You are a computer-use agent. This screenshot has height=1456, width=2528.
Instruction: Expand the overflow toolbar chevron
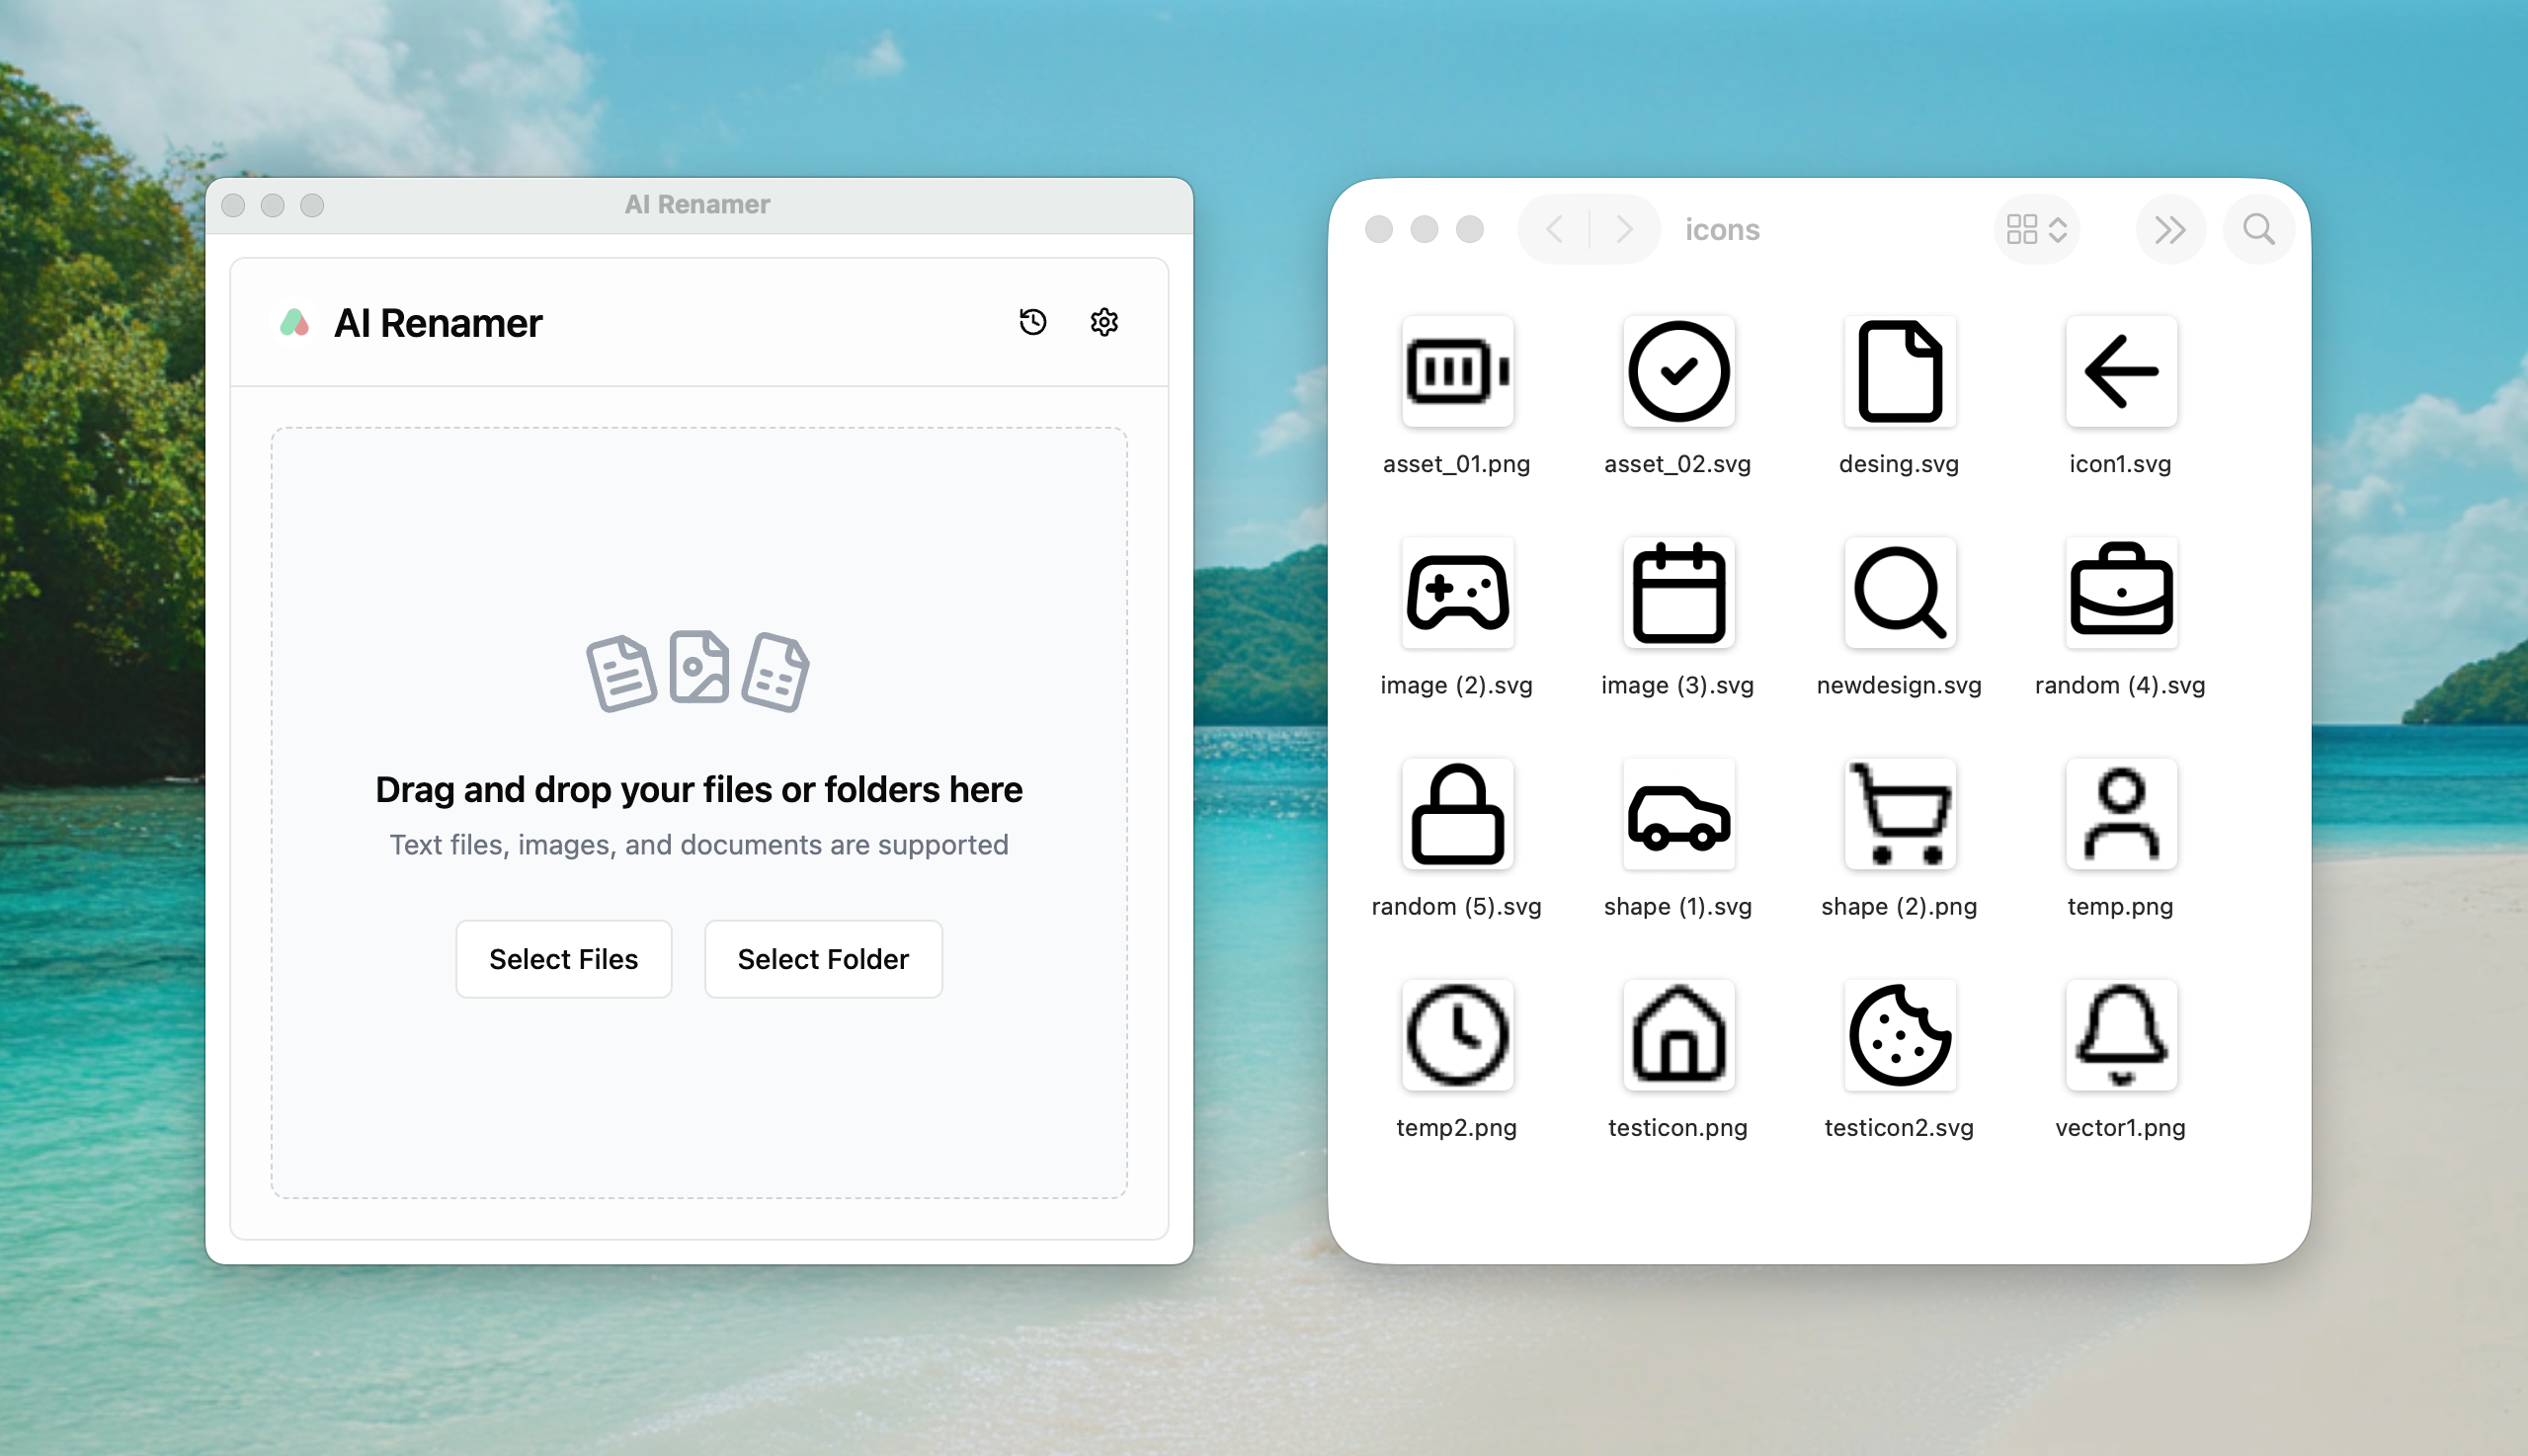click(2170, 229)
